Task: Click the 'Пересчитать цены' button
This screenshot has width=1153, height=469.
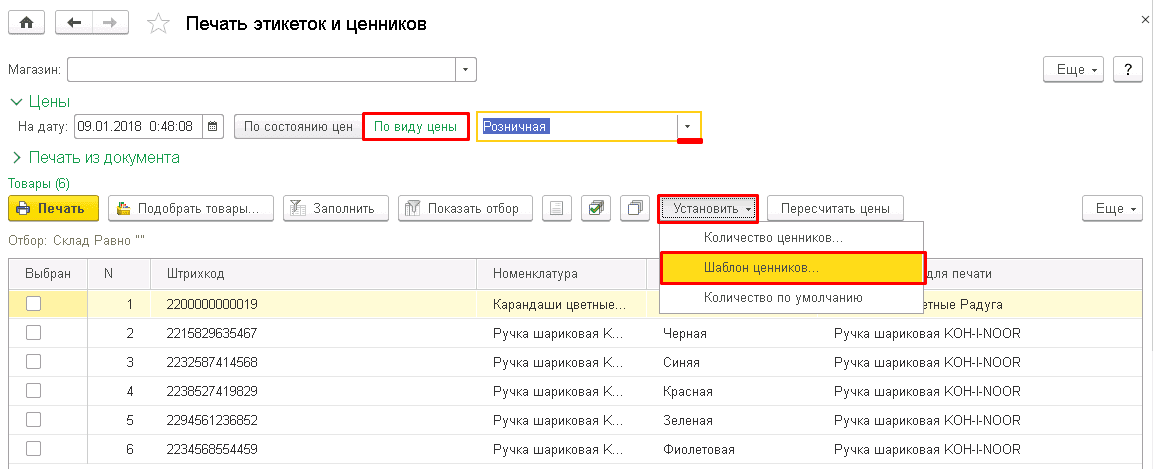Action: pos(835,208)
